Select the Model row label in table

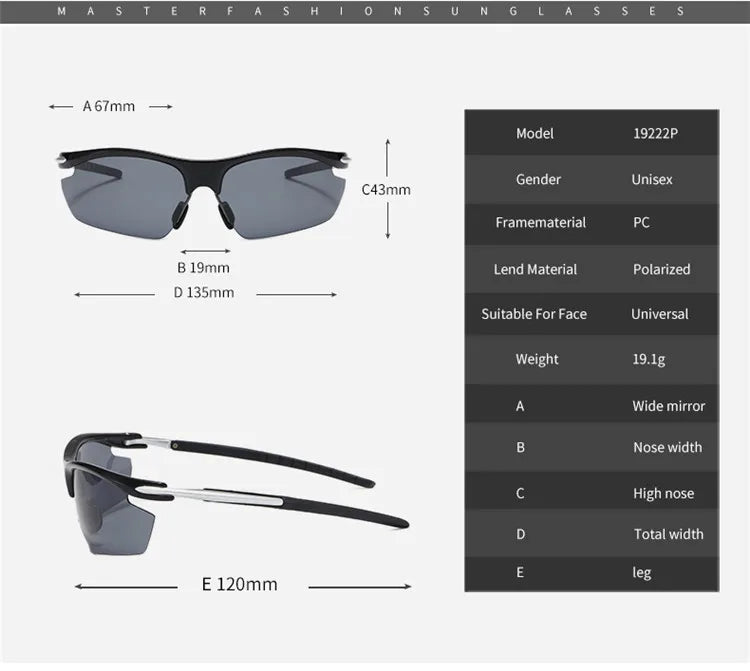click(x=534, y=133)
